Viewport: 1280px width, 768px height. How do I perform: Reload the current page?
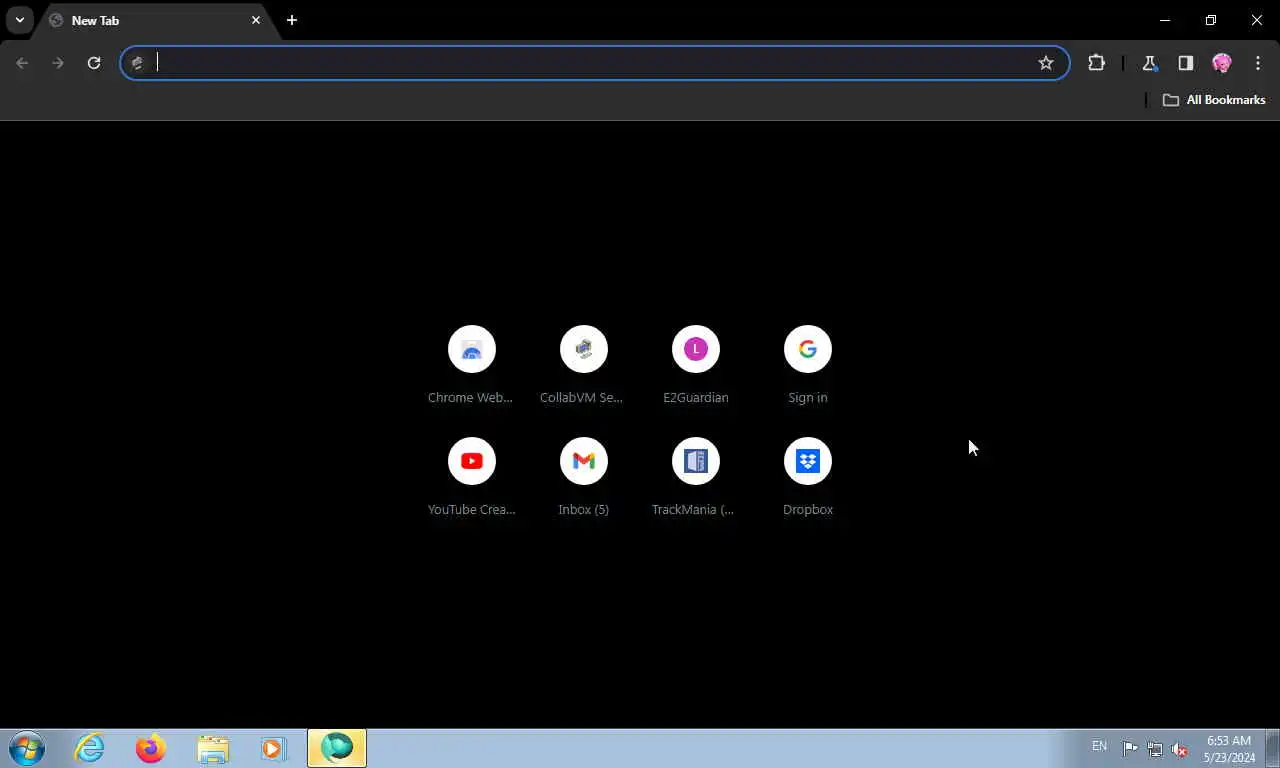point(94,63)
